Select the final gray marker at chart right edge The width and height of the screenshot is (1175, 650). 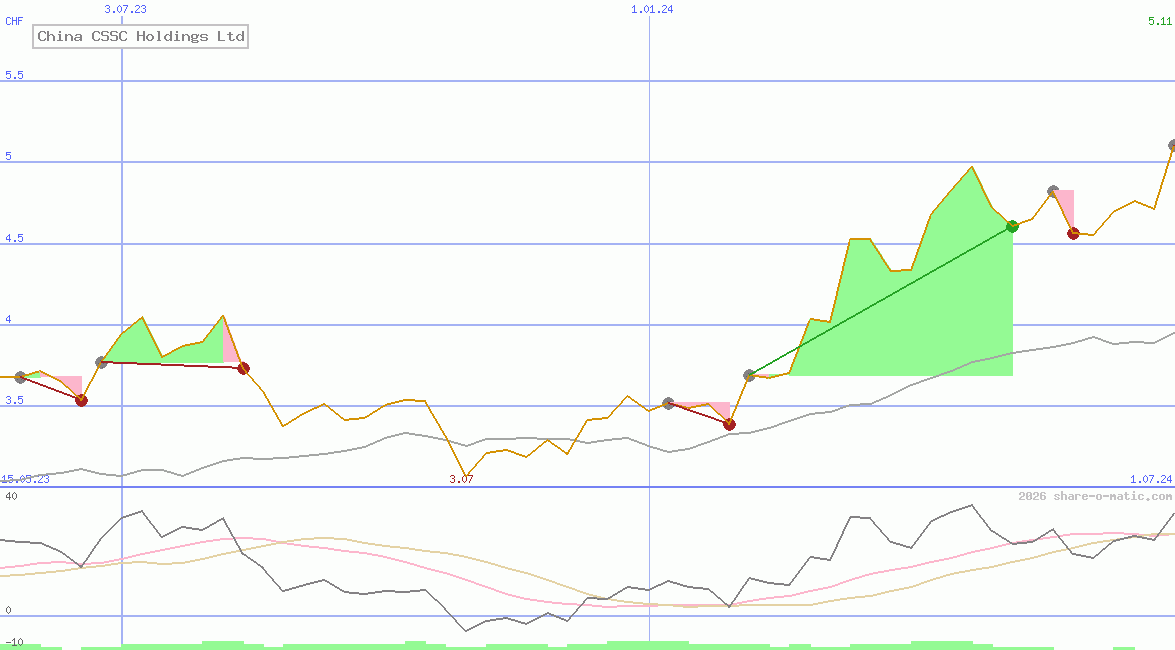click(1172, 145)
